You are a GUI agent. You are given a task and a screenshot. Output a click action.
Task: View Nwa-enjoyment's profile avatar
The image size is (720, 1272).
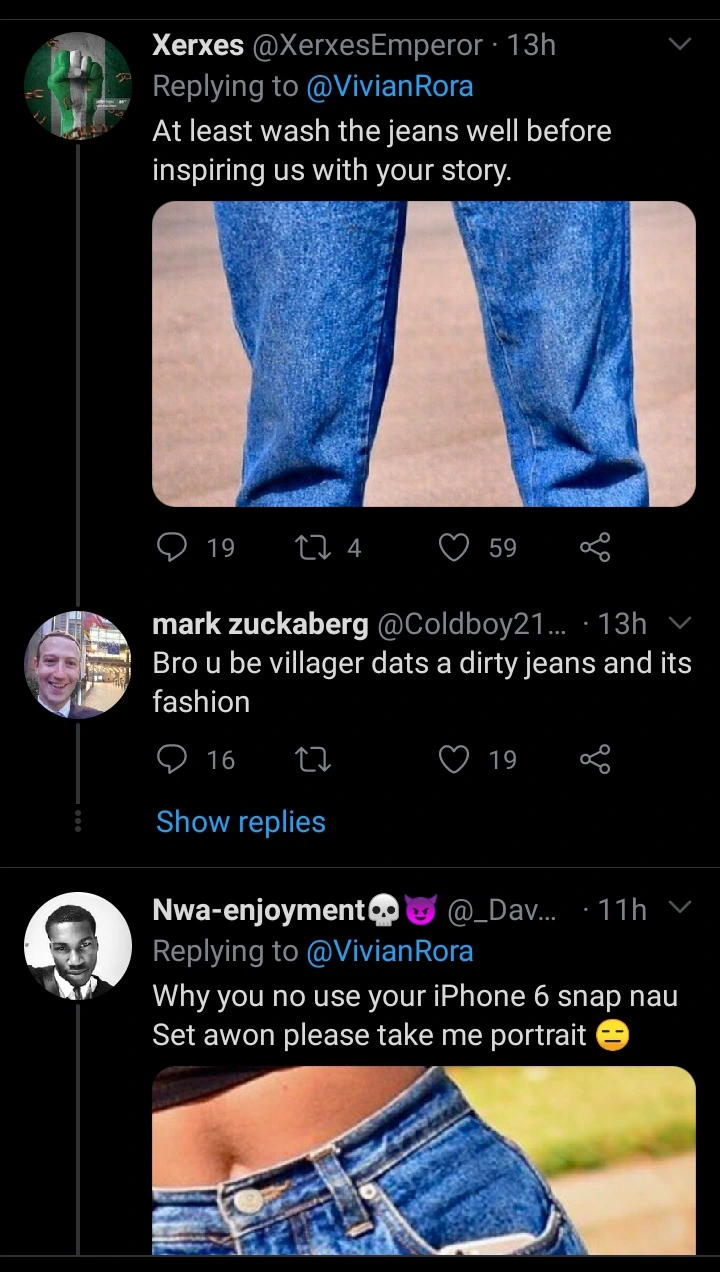78,946
